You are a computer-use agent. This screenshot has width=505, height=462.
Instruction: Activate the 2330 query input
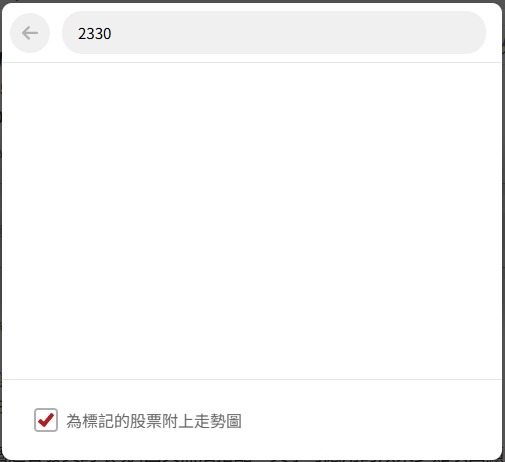point(274,33)
